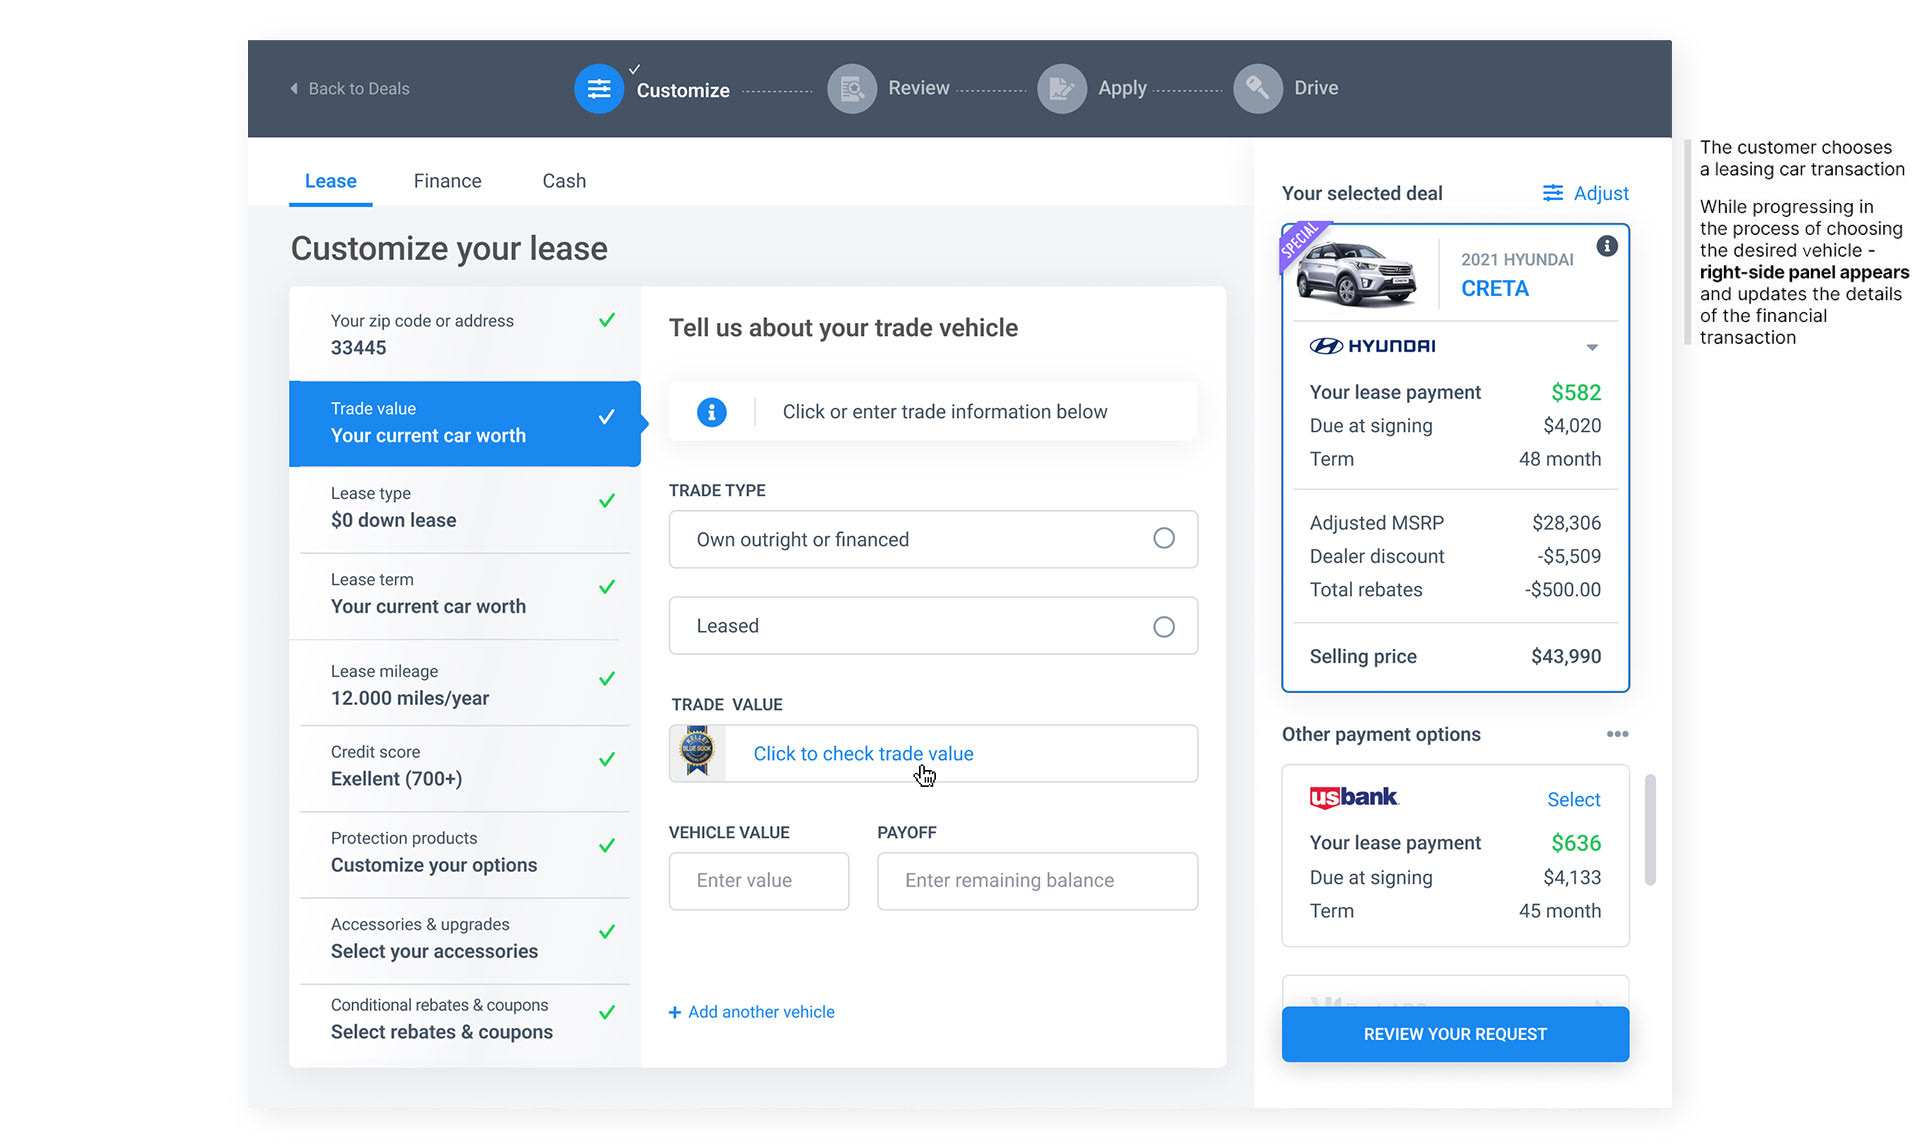Switch to the Cash tab
Viewport: 1920px width, 1148px height.
click(564, 181)
